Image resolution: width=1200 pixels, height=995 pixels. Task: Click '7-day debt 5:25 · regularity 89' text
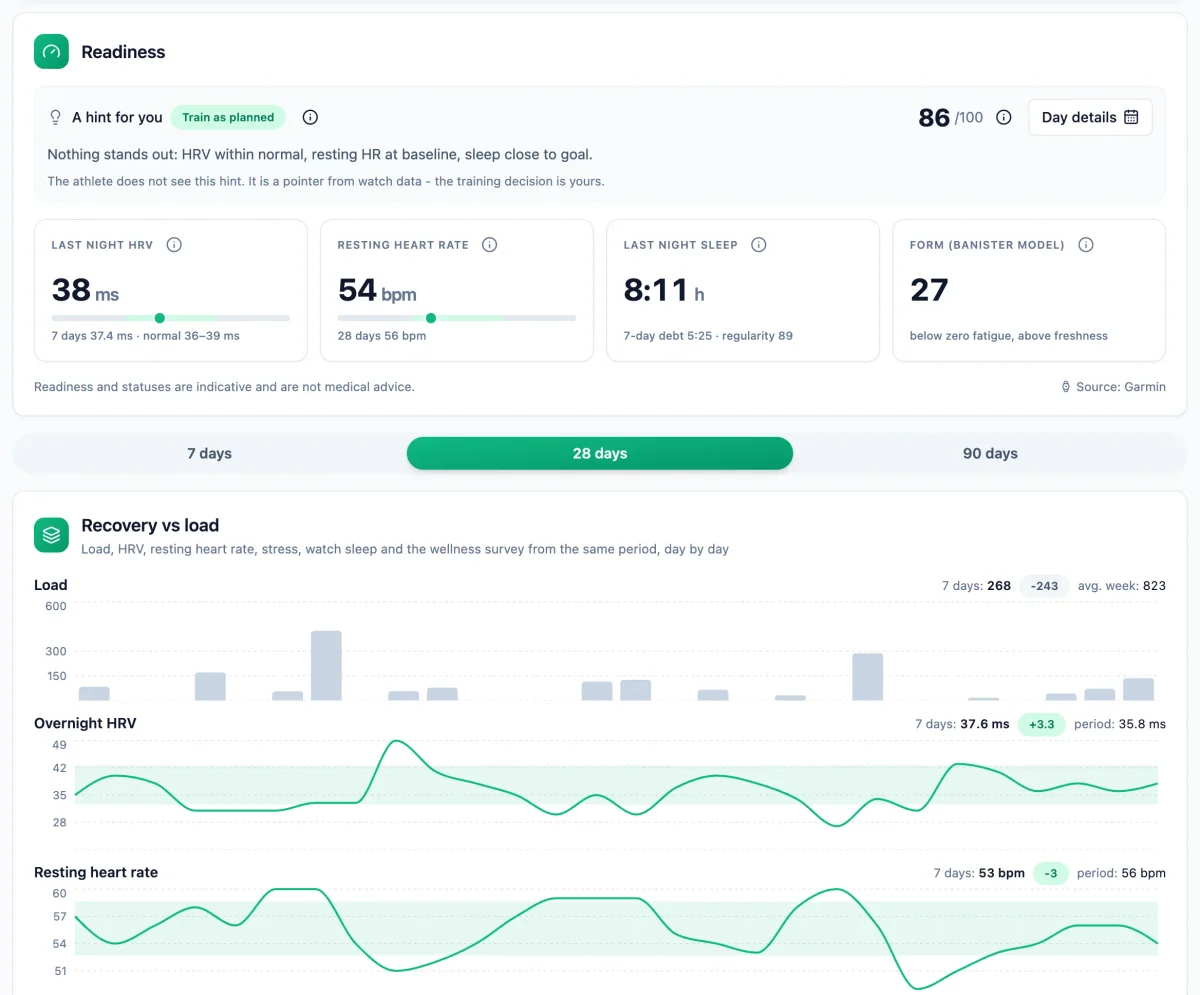[708, 336]
